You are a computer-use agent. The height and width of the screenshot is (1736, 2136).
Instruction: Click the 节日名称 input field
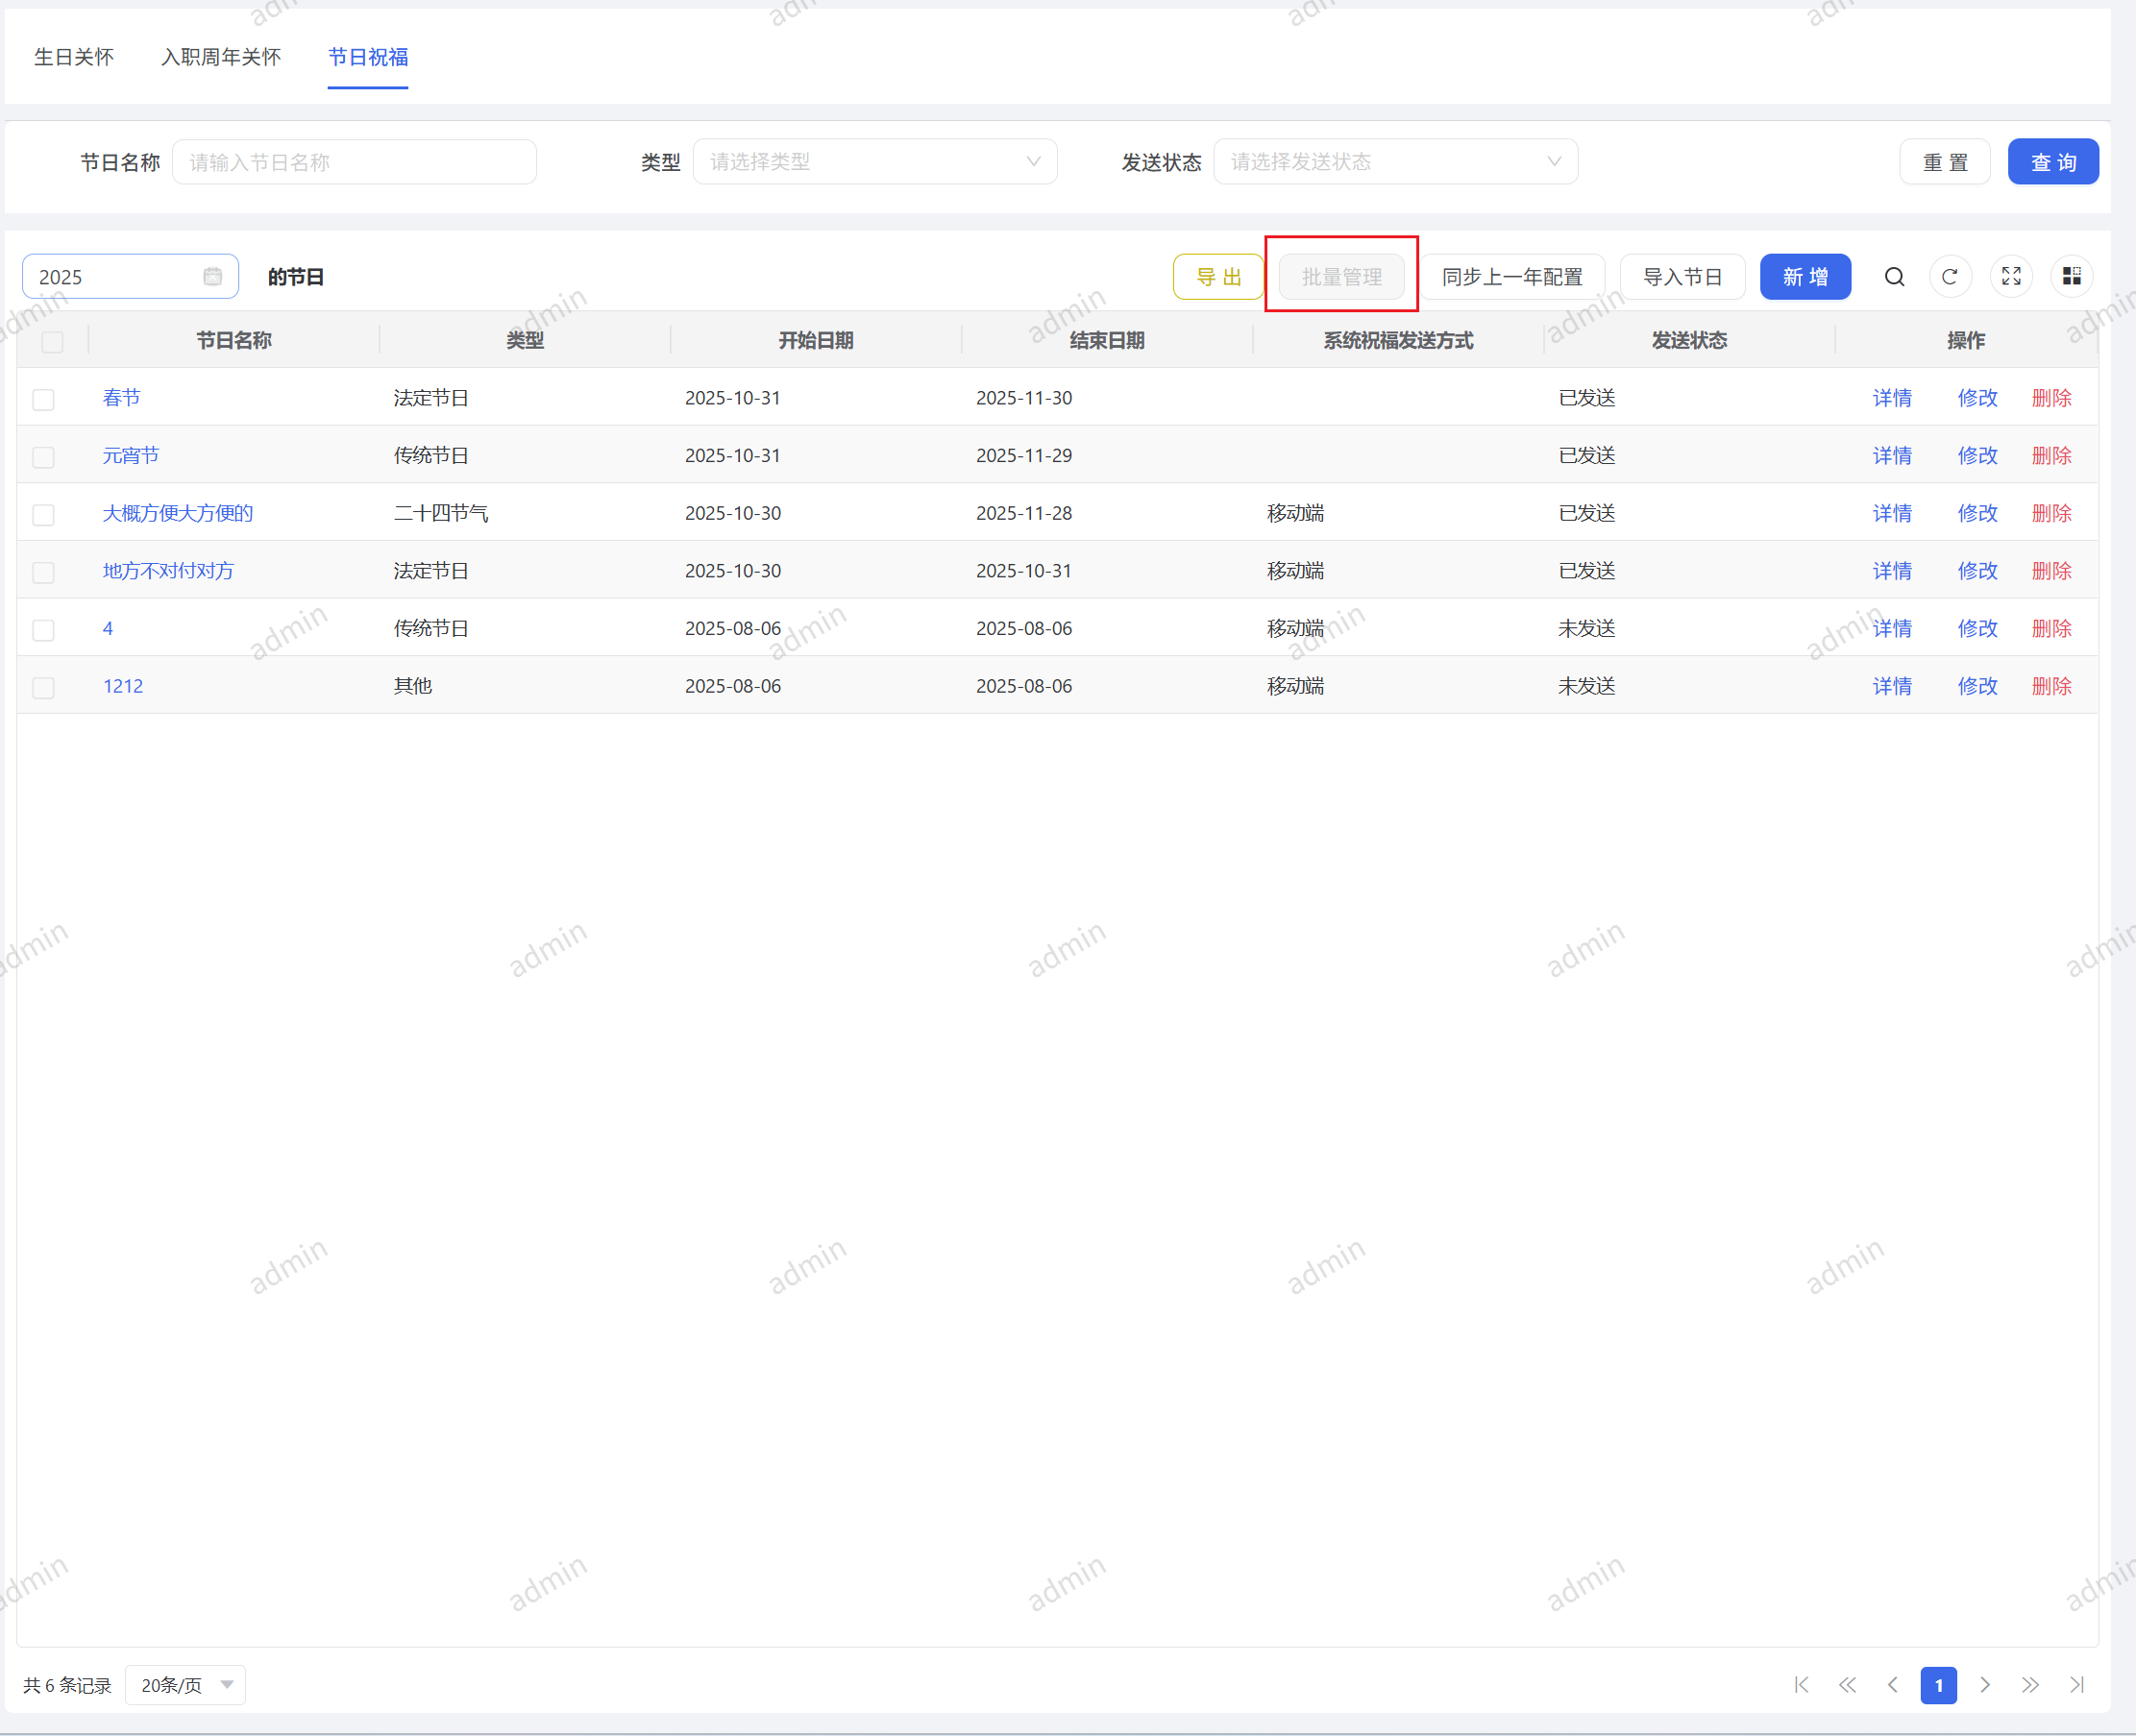pos(354,162)
